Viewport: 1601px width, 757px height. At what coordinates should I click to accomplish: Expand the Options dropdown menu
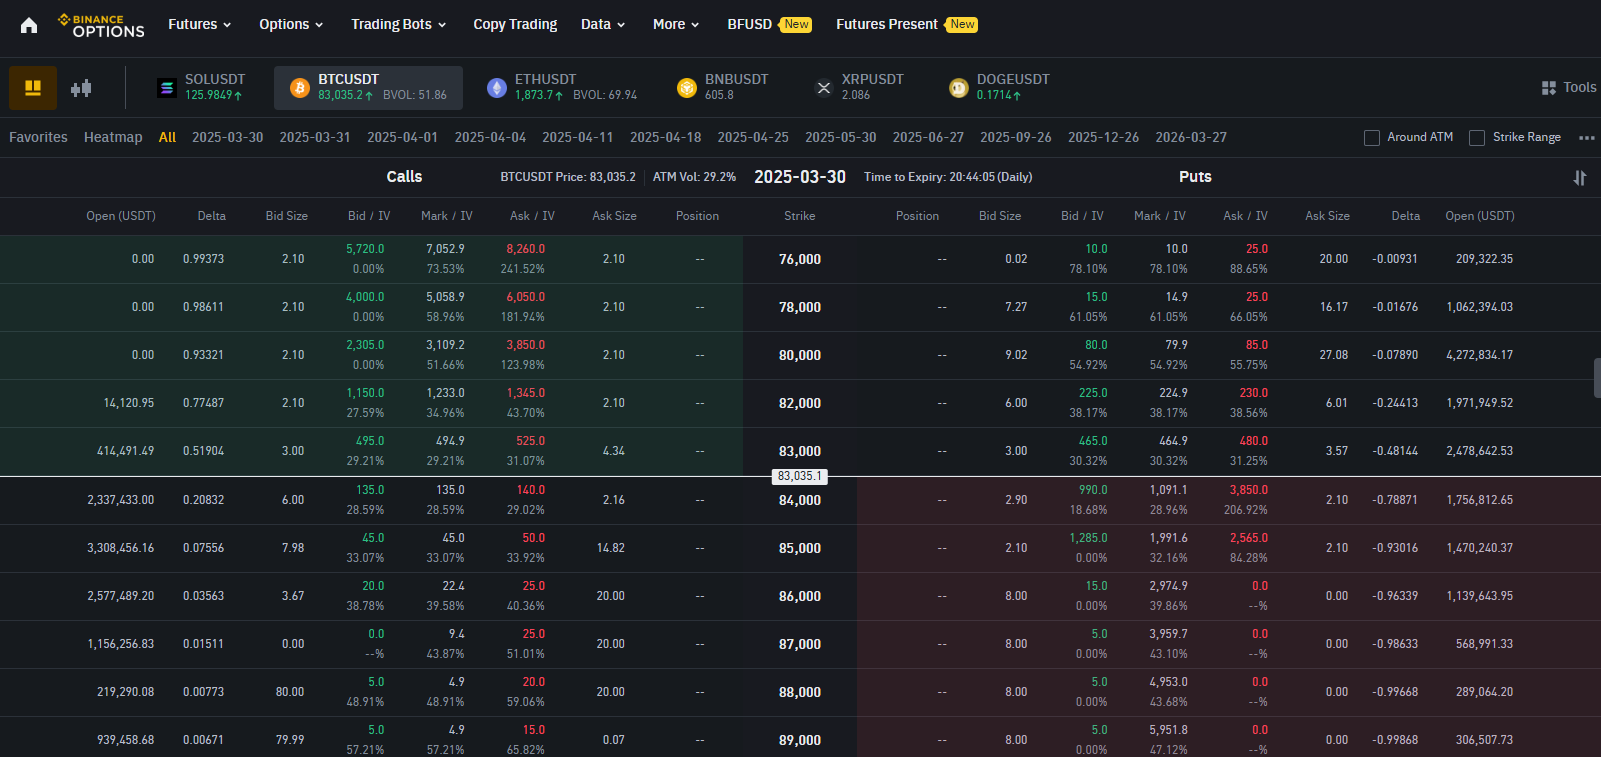point(291,24)
